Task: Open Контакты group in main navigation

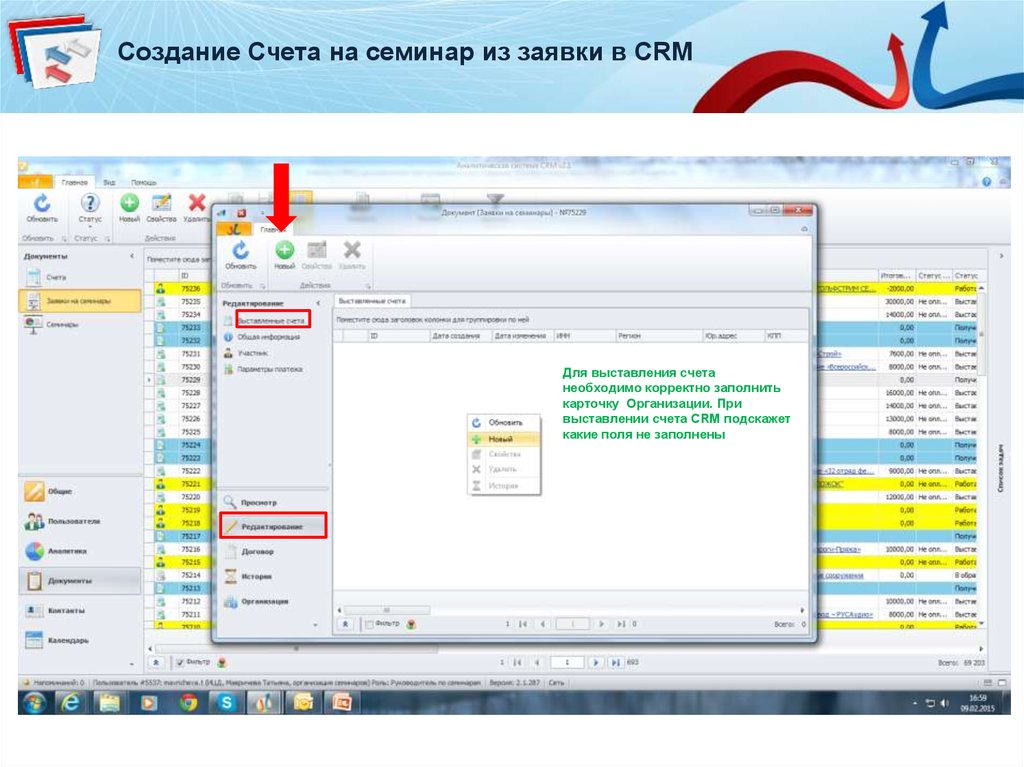Action: (x=66, y=611)
